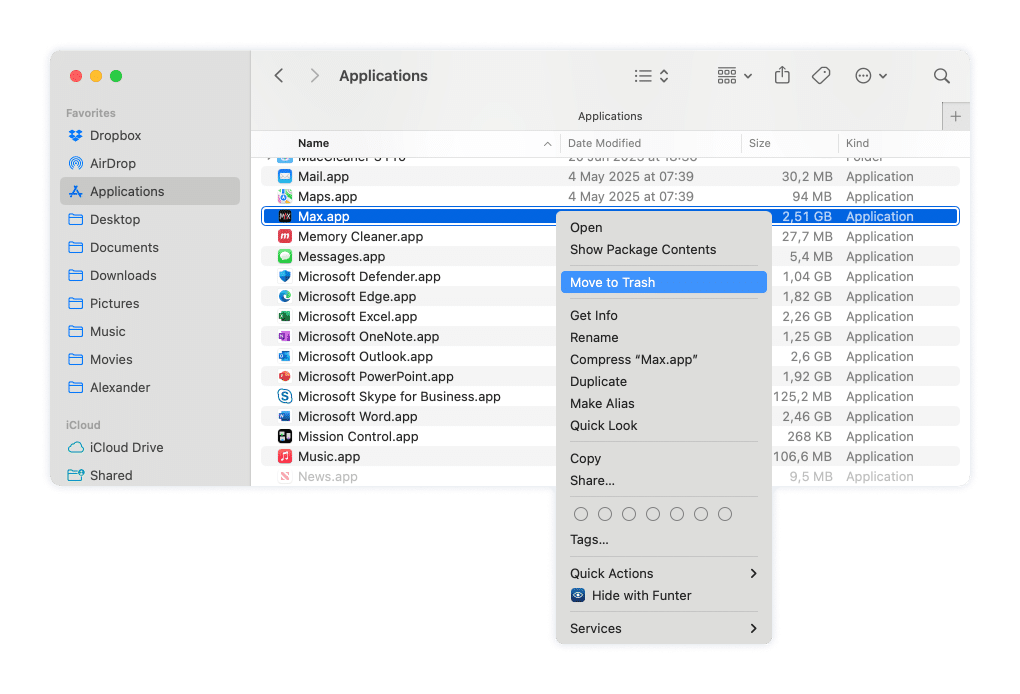This screenshot has height=694, width=1020.
Task: Select the Mail.app icon
Action: point(285,176)
